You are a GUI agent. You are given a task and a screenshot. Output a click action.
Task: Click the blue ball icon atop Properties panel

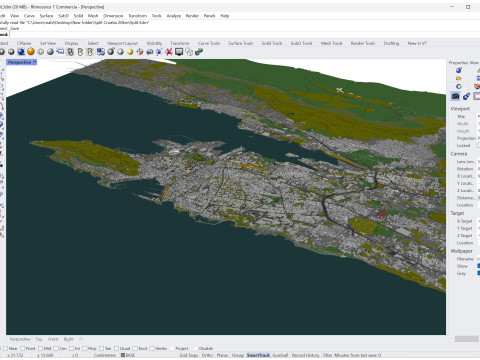[459, 70]
